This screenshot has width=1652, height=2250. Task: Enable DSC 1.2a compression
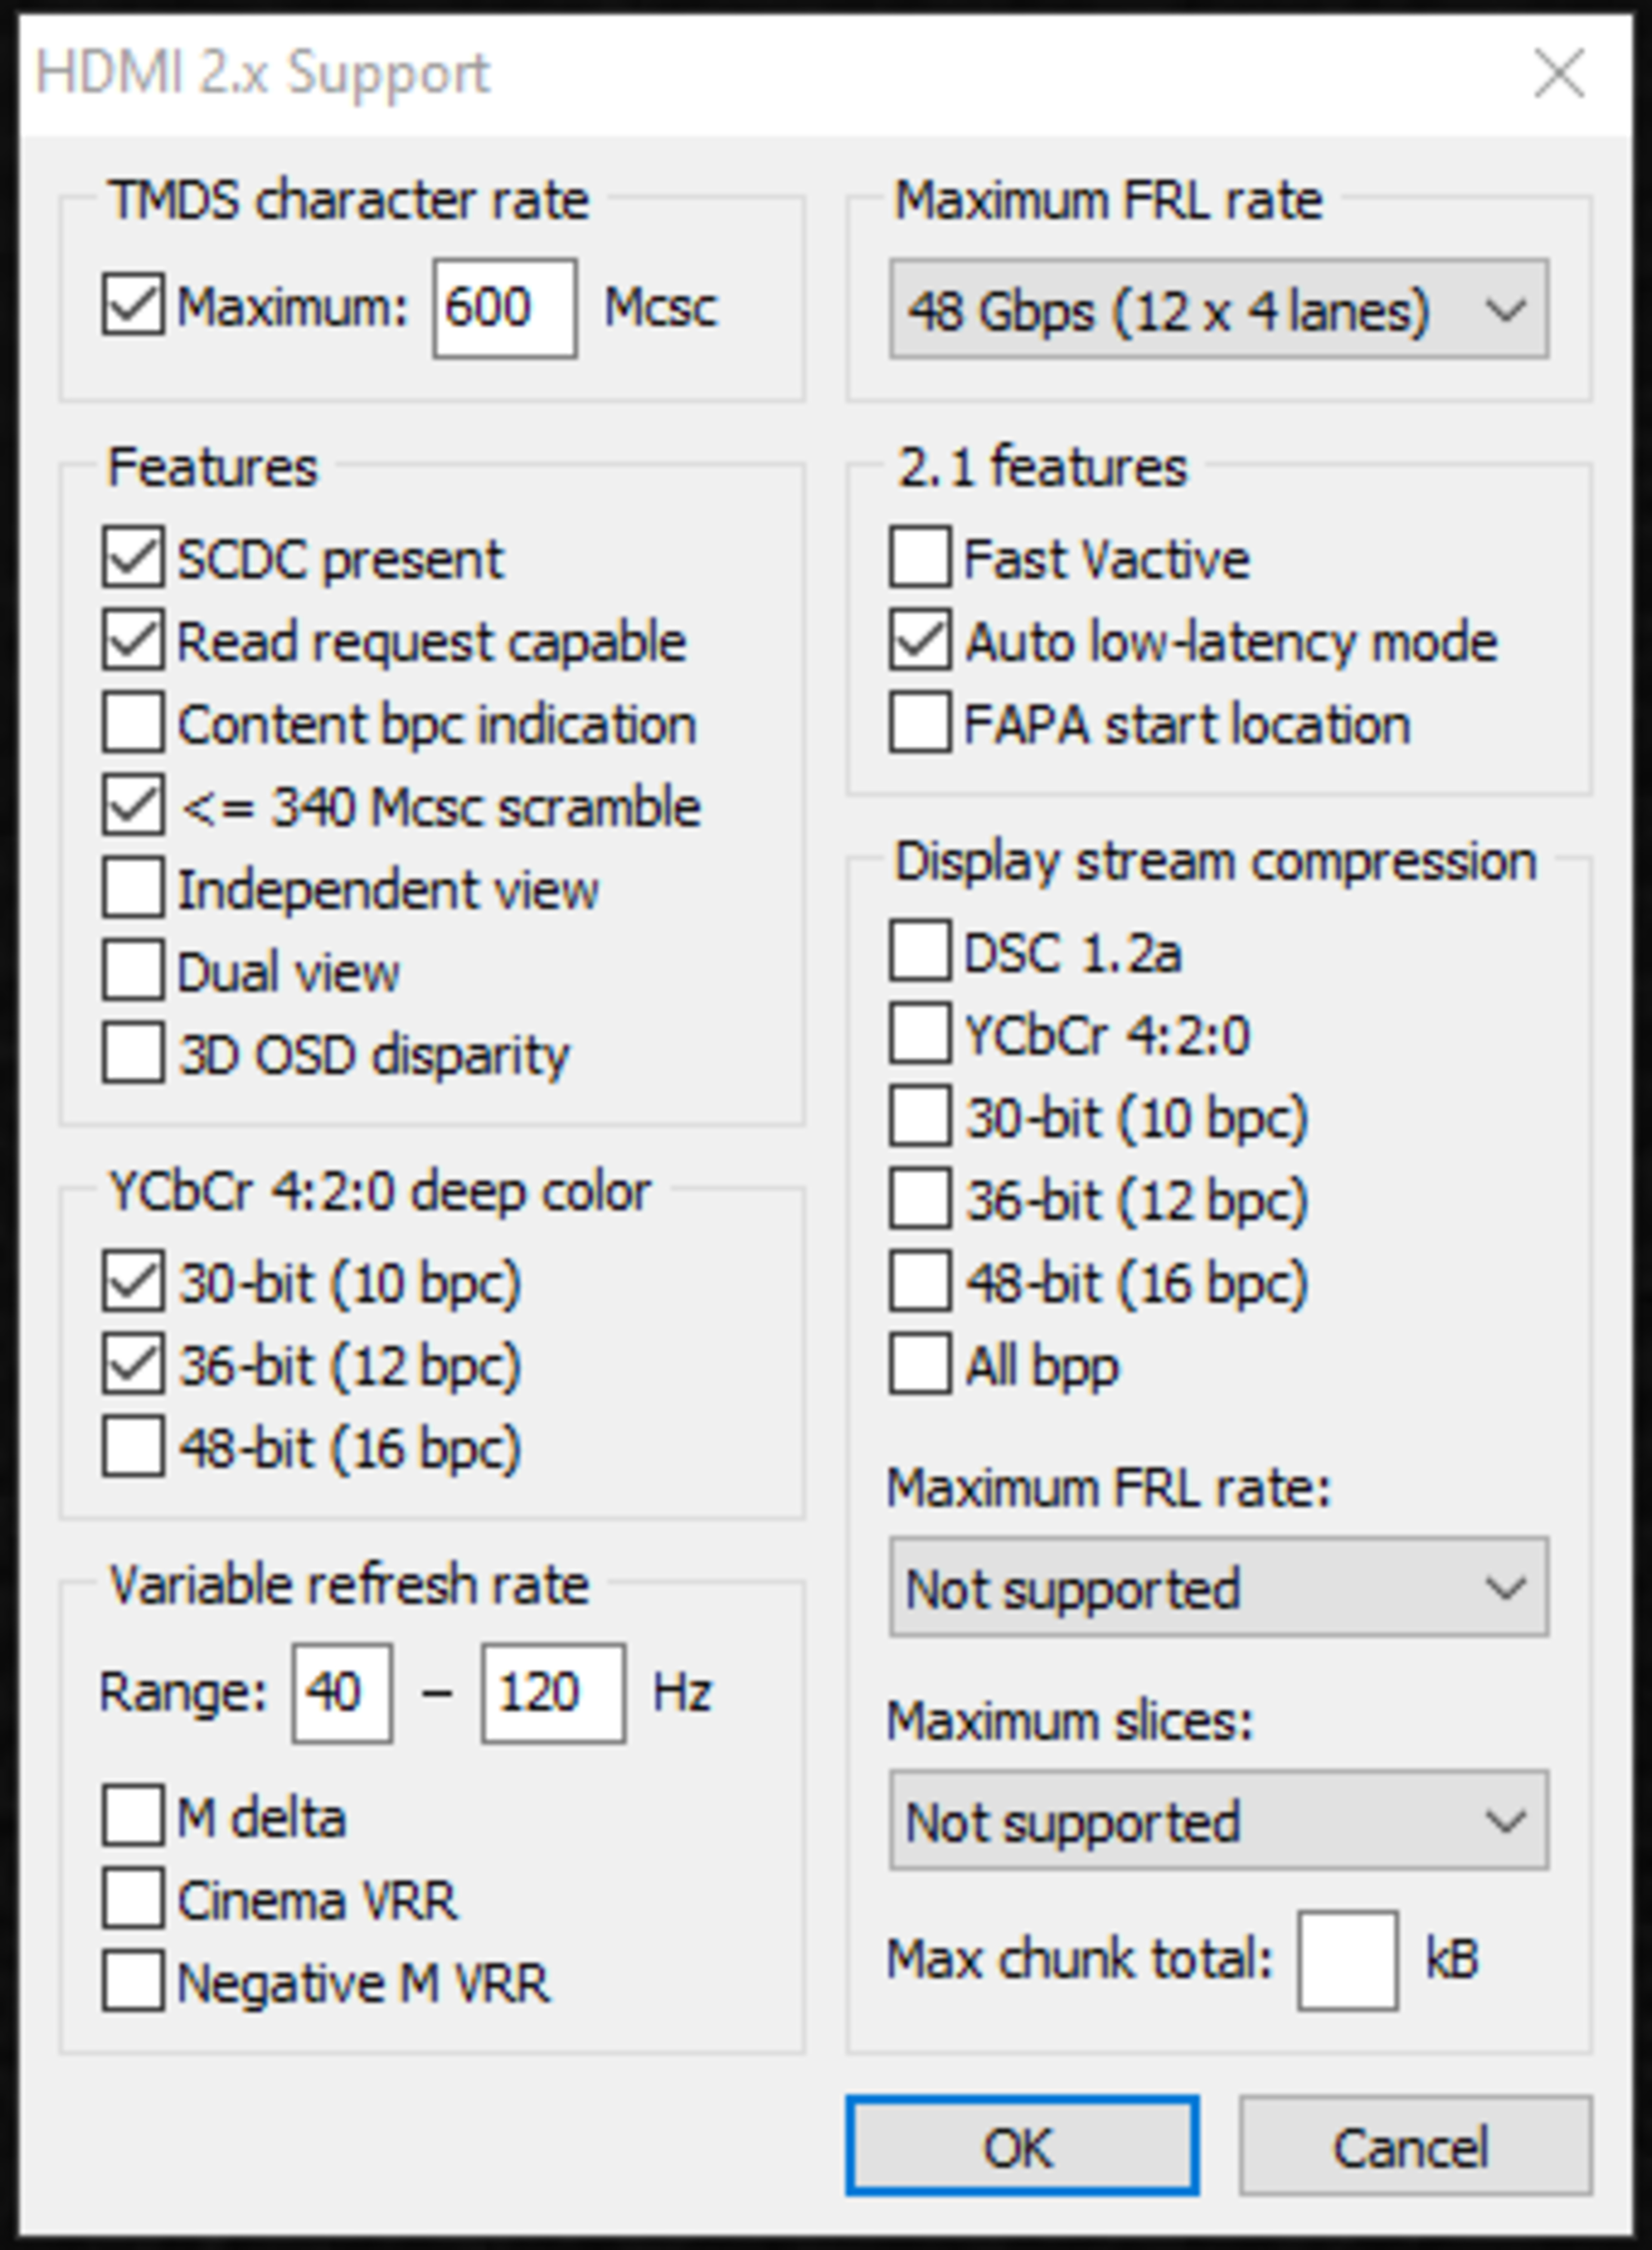[x=920, y=951]
